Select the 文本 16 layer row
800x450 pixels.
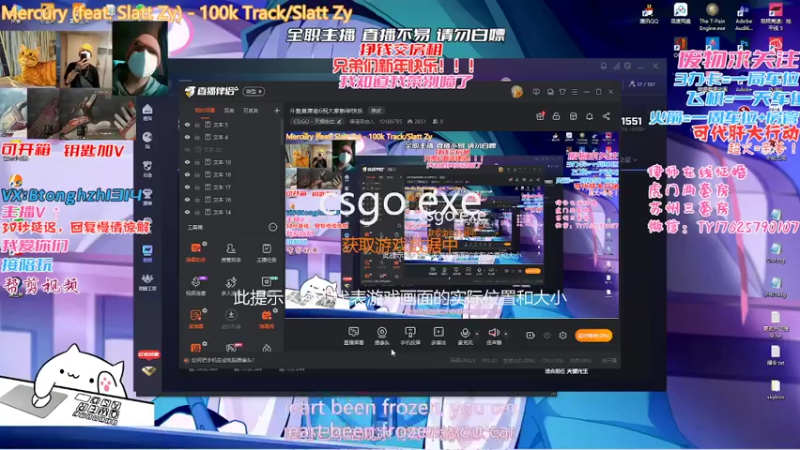pos(231,199)
